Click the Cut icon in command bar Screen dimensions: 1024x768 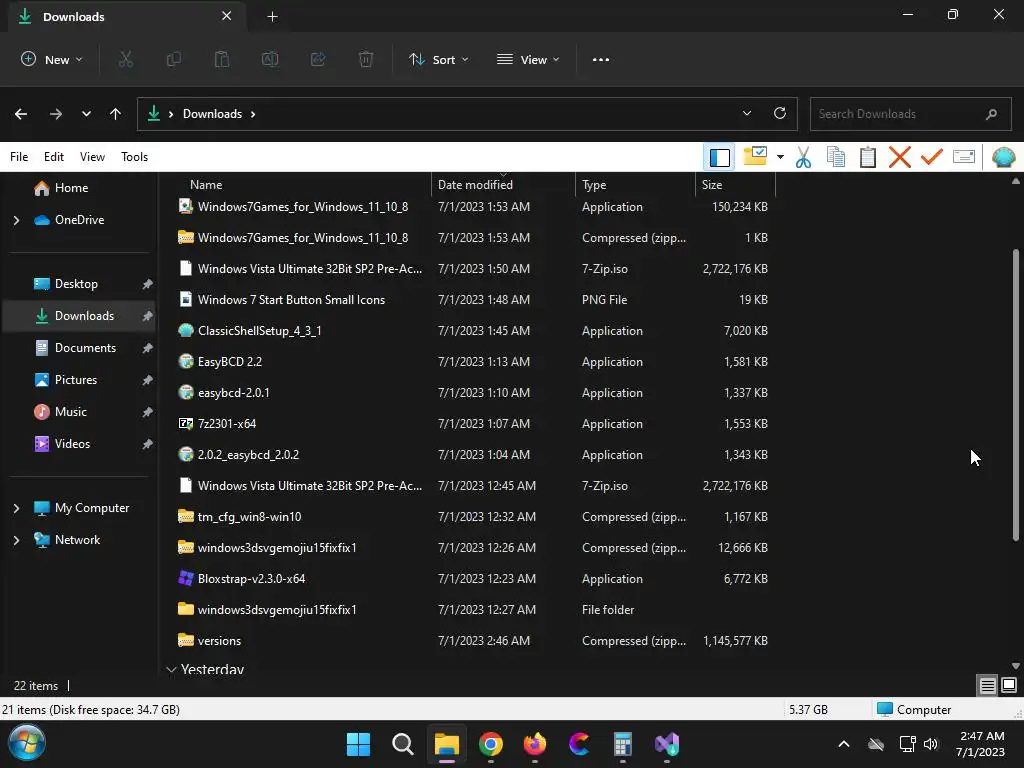point(125,59)
